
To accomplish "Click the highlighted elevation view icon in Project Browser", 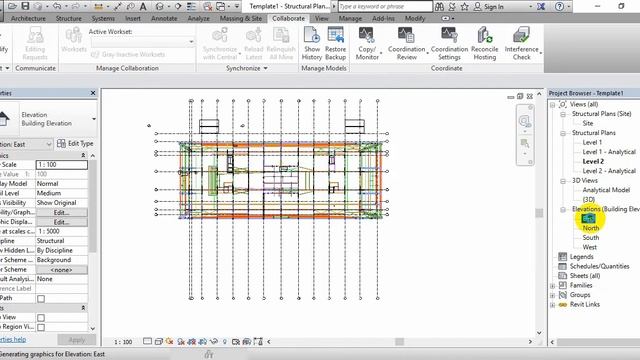I will pyautogui.click(x=589, y=218).
